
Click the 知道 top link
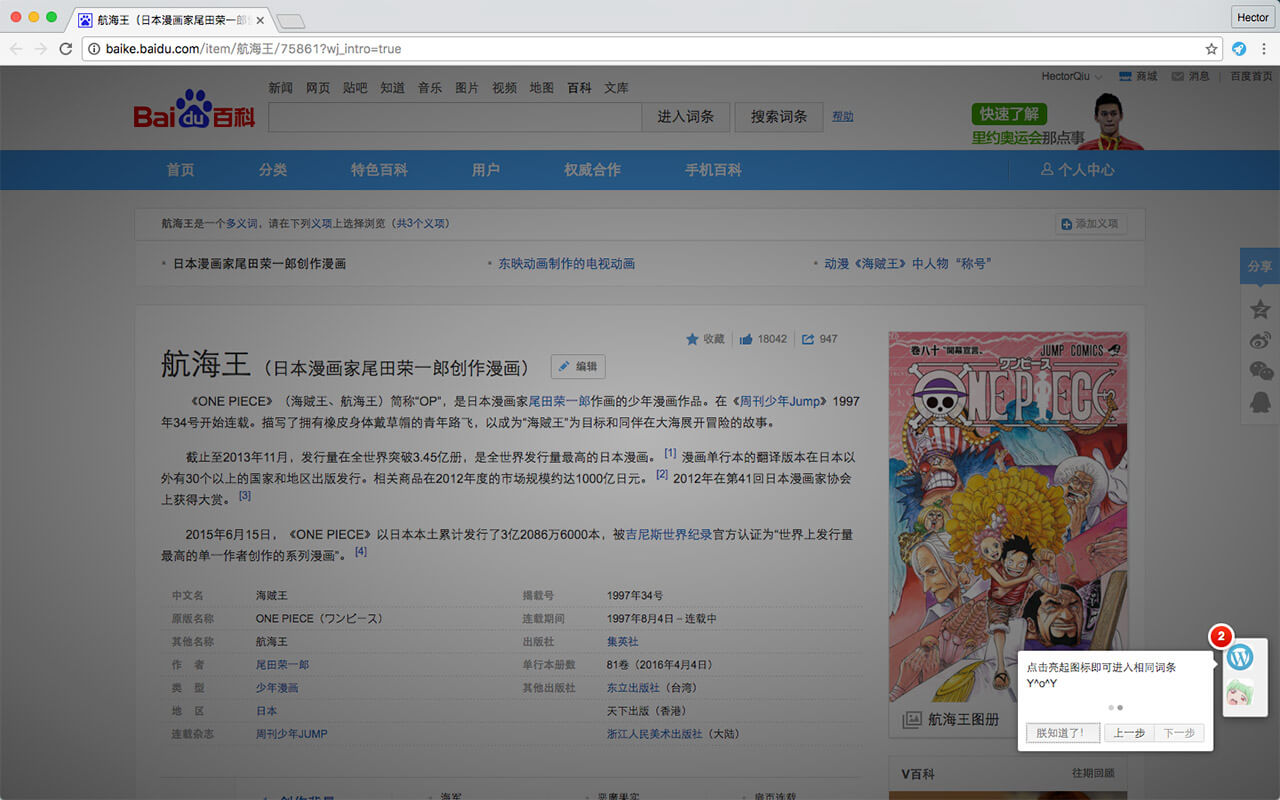click(392, 88)
